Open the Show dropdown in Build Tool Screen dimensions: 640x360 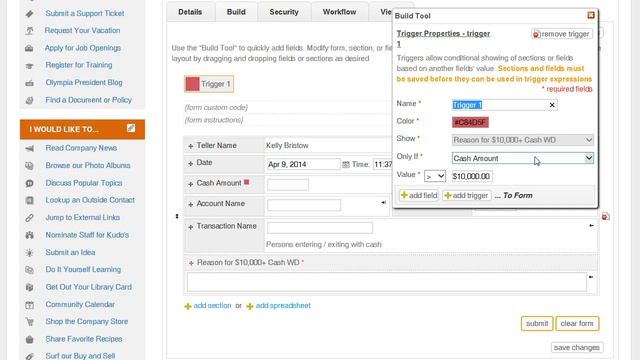coord(522,140)
